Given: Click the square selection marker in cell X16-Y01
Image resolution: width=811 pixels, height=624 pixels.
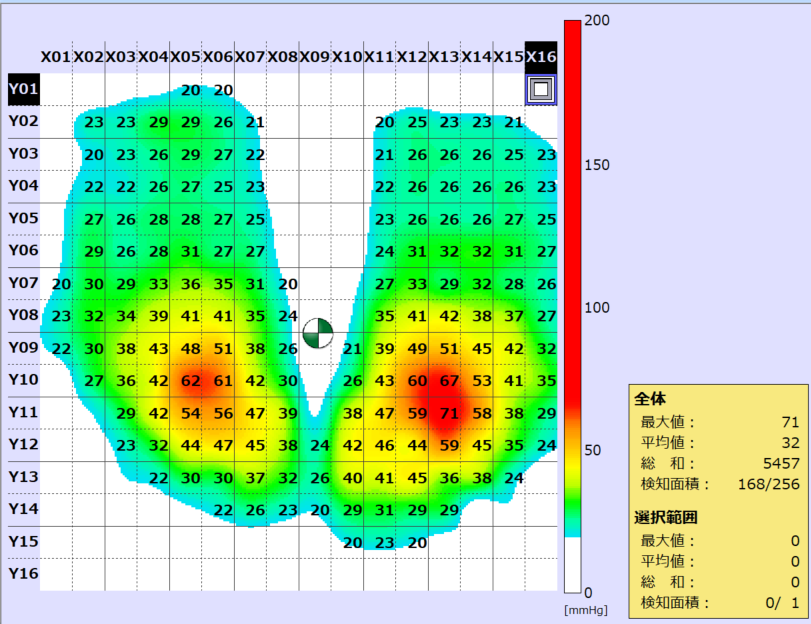Looking at the screenshot, I should tap(541, 90).
